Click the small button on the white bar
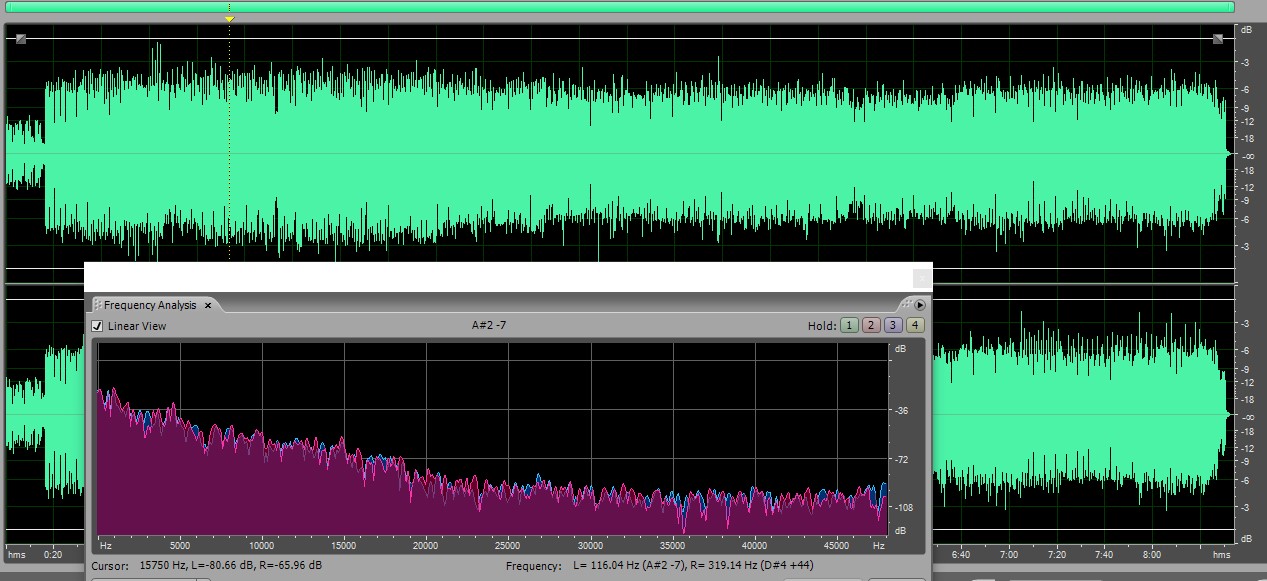Viewport: 1267px width, 581px height. 922,278
